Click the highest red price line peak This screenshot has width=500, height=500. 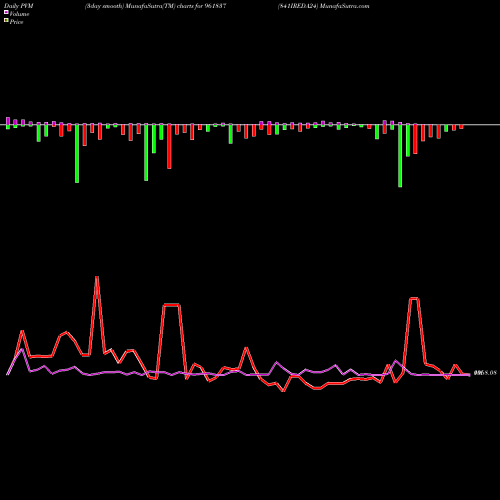pos(97,277)
